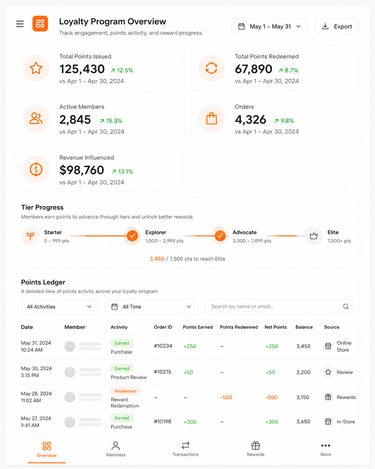Click the In-Store source icon
This screenshot has height=469, width=375.
(x=328, y=422)
